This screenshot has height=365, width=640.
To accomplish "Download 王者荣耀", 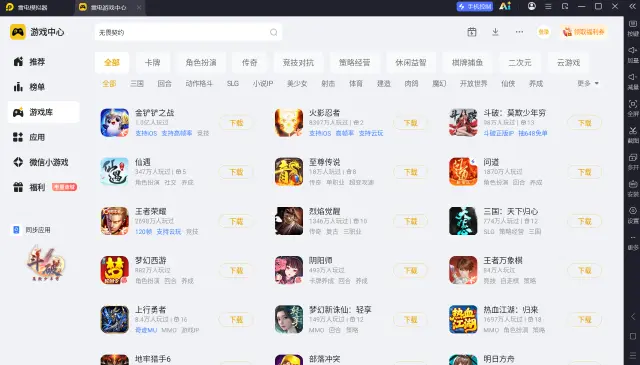I will tap(236, 221).
